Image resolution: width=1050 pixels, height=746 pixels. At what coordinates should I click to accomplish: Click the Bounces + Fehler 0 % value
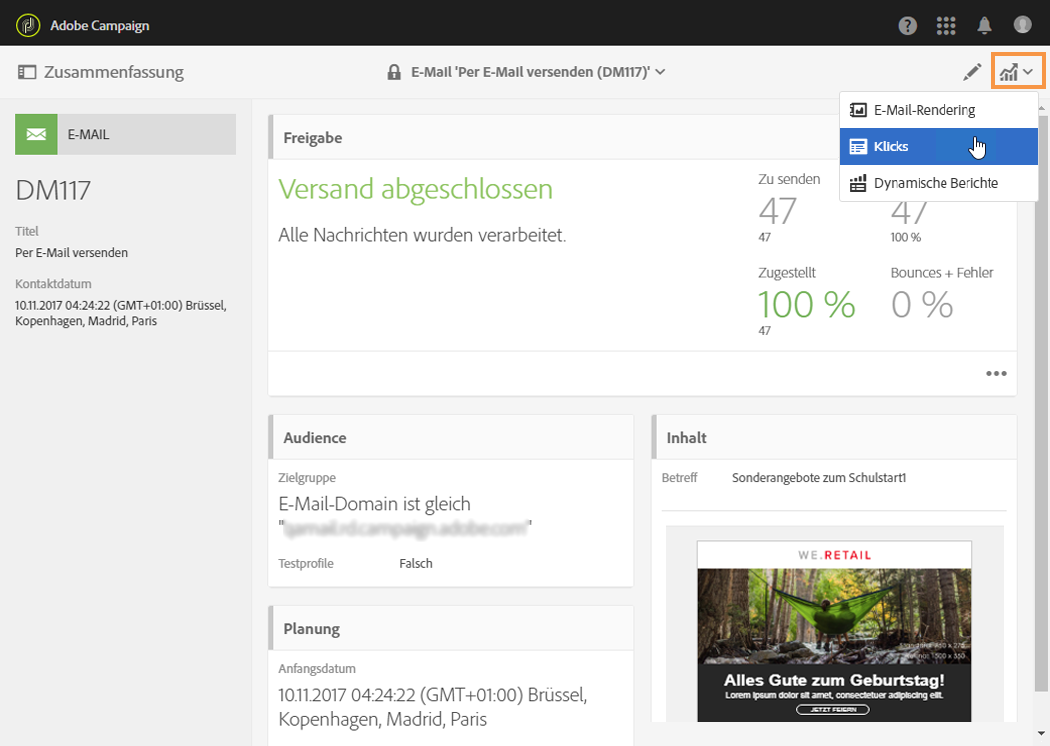pyautogui.click(x=921, y=305)
